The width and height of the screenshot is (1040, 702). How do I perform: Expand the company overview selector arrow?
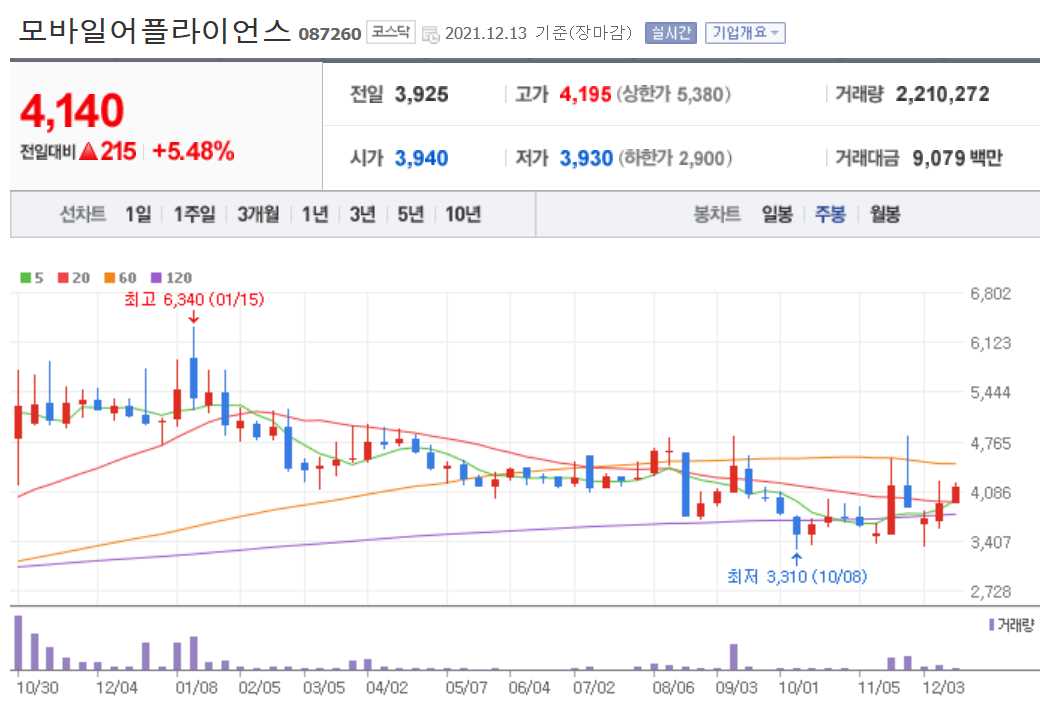(775, 32)
